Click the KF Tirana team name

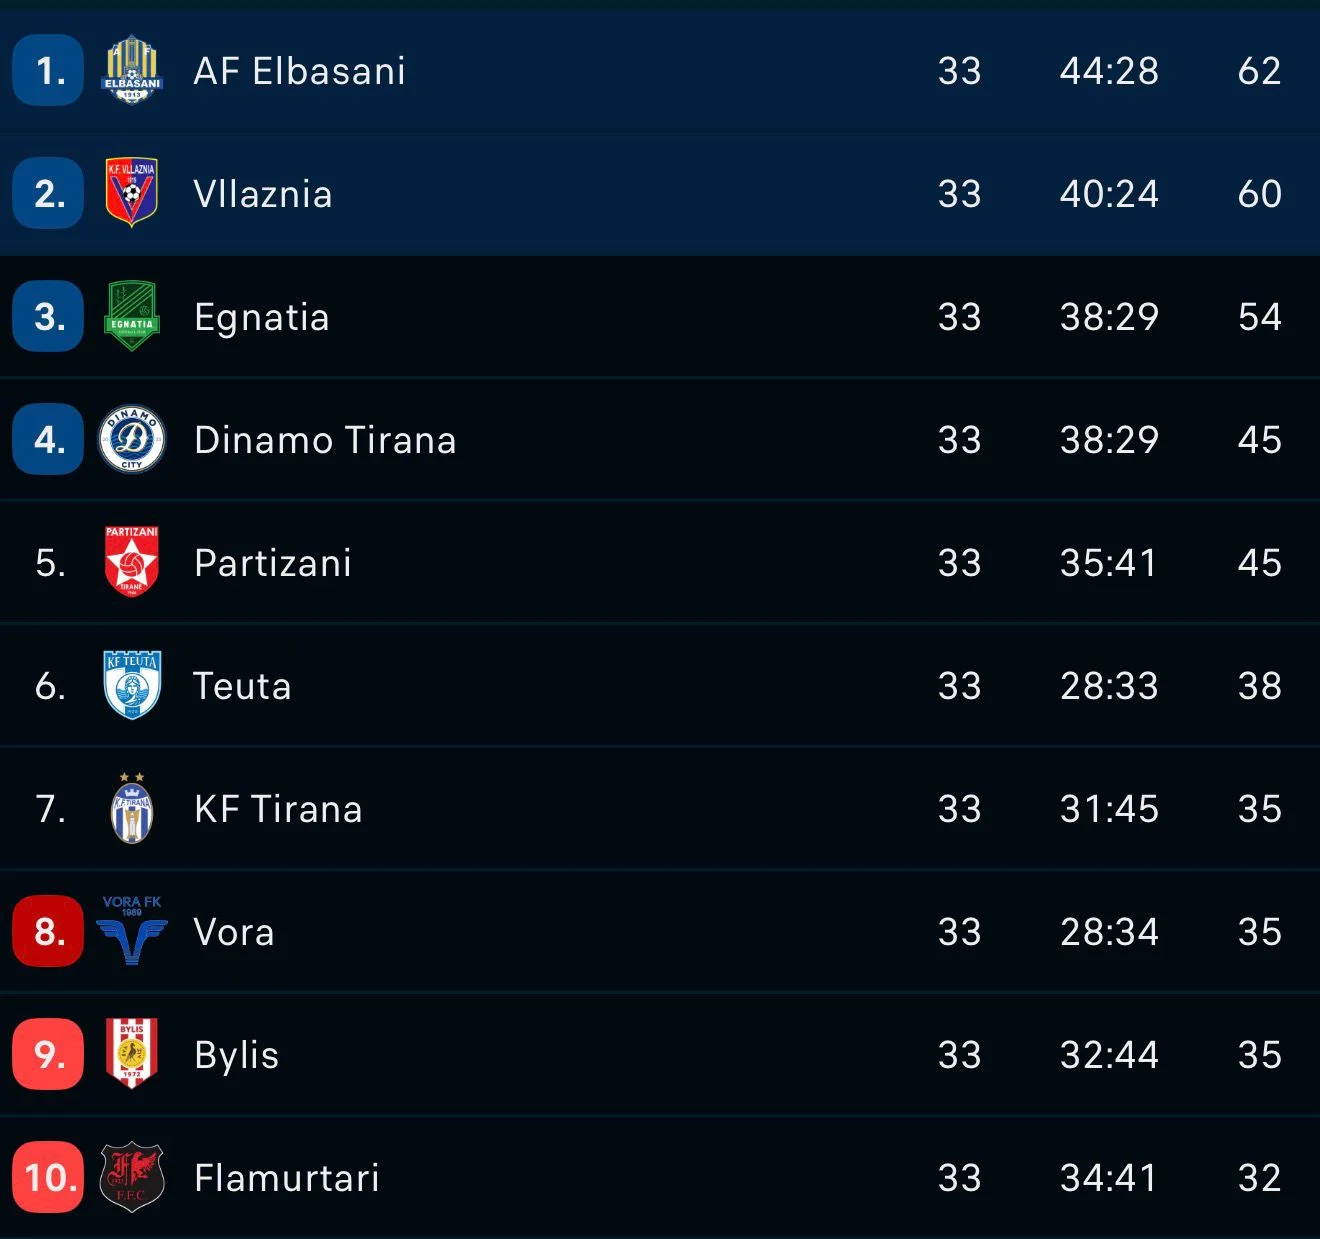click(278, 809)
